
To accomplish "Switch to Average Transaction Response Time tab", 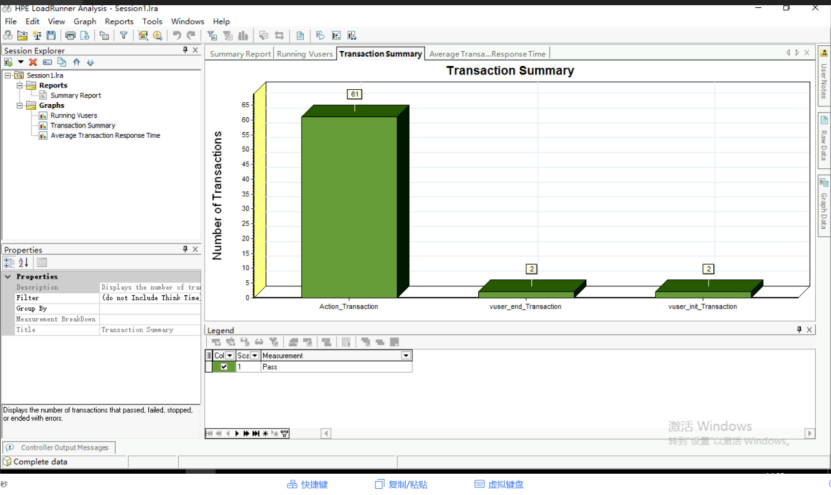I will tap(487, 54).
